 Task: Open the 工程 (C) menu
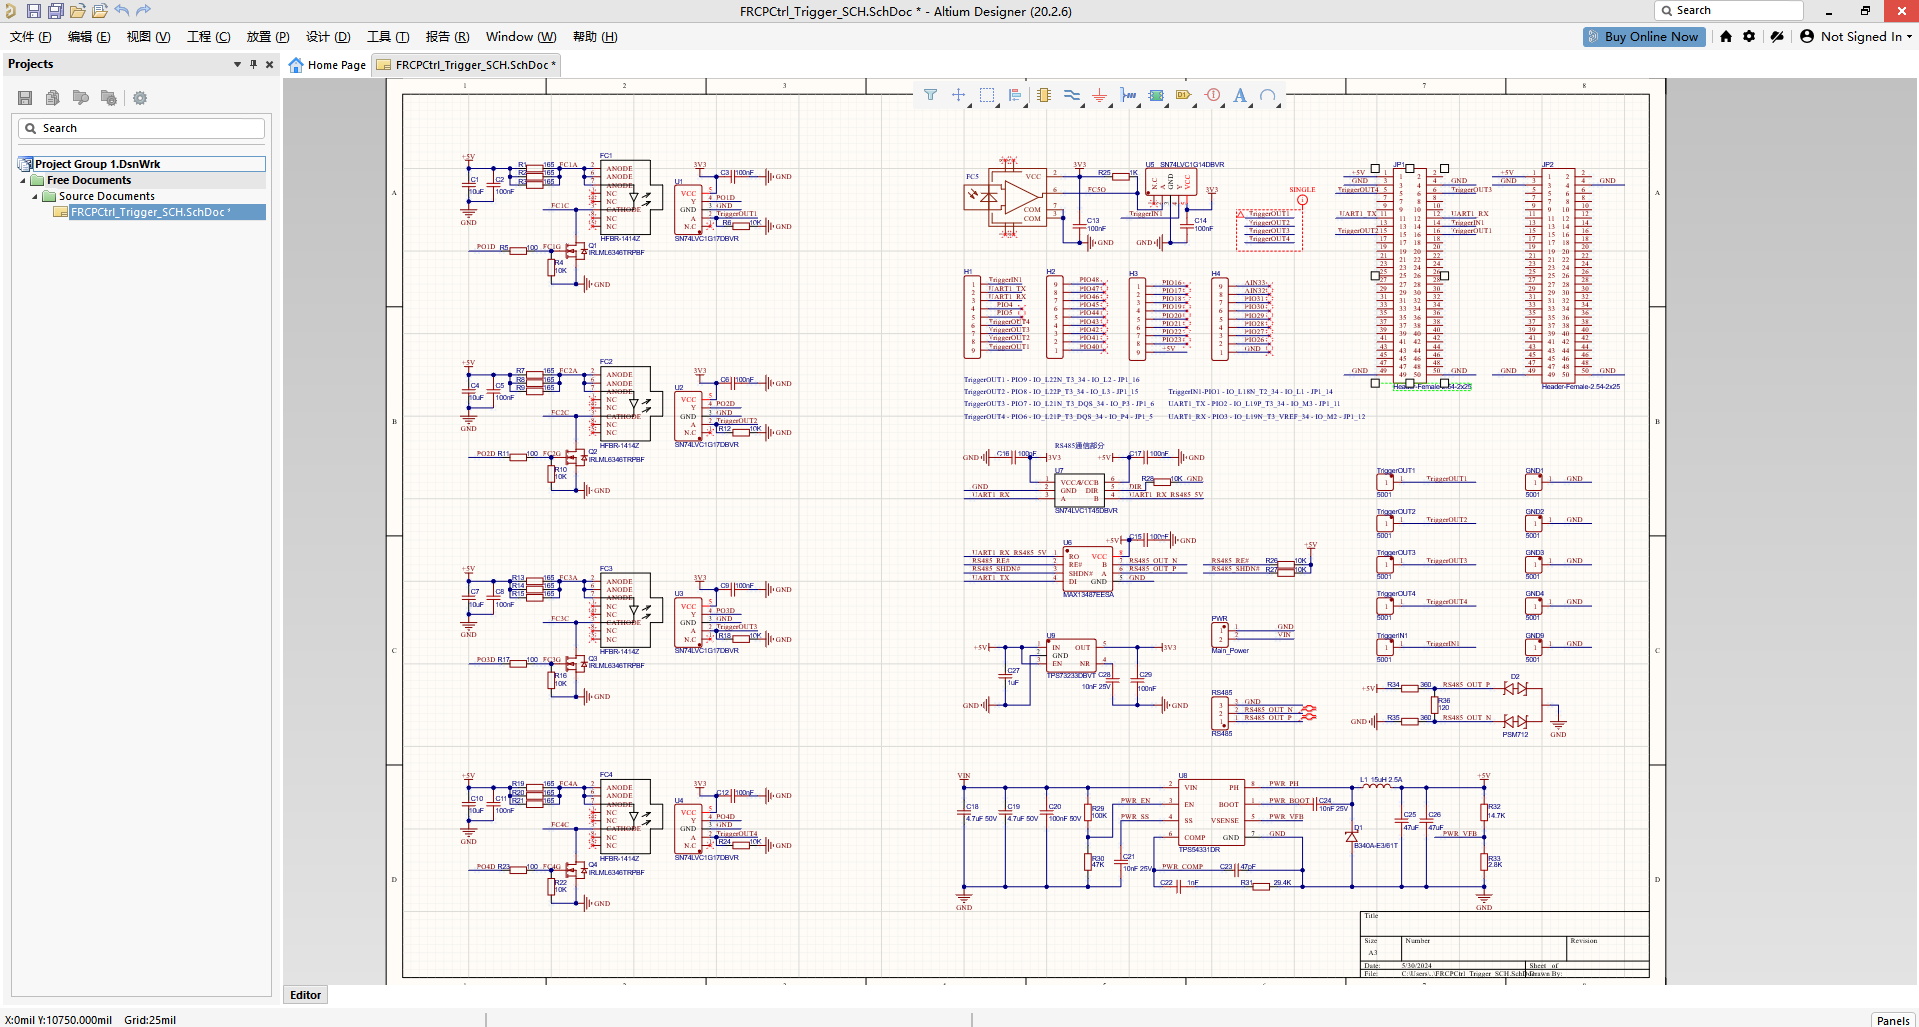point(209,37)
